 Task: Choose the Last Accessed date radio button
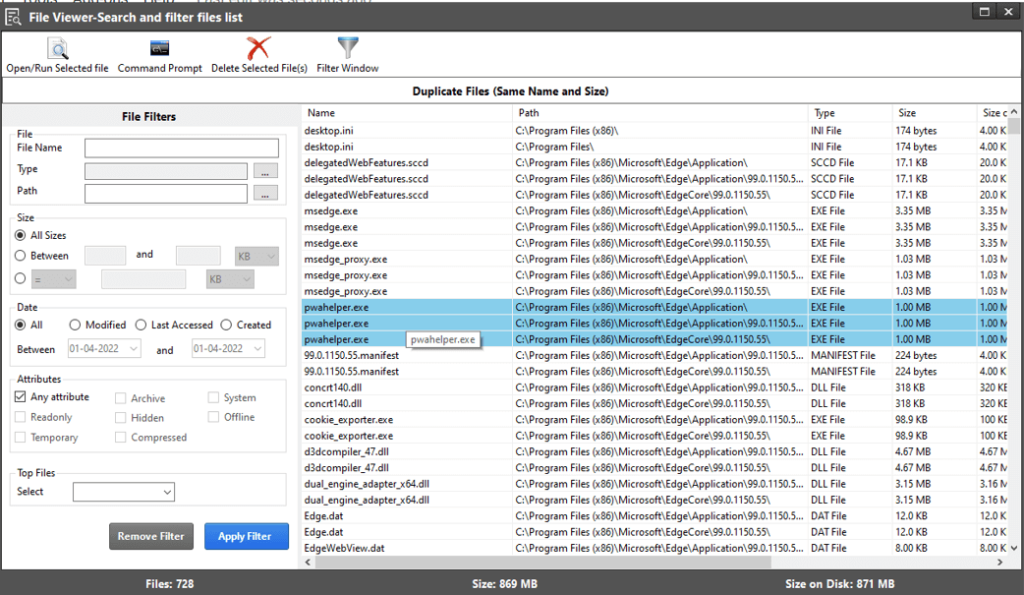pos(140,325)
